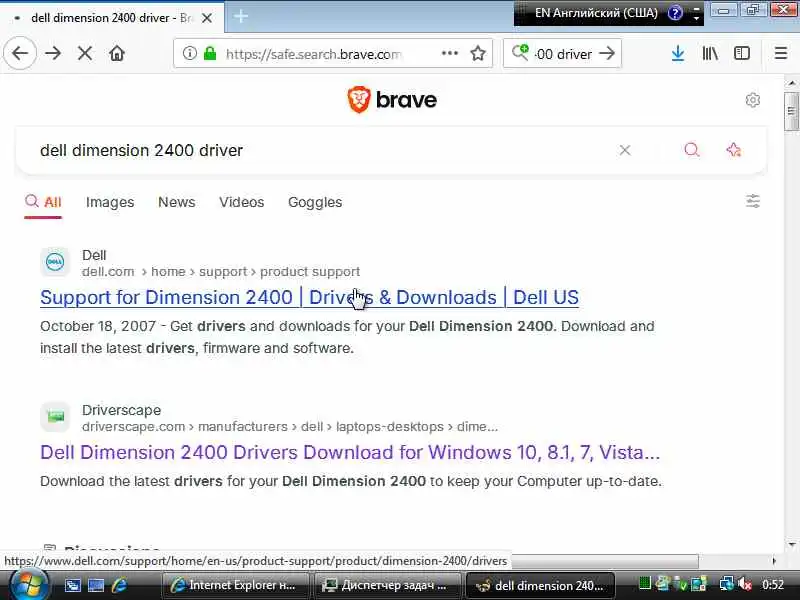
Task: Open Support for Dimension 2400 Dell link
Action: [x=309, y=297]
